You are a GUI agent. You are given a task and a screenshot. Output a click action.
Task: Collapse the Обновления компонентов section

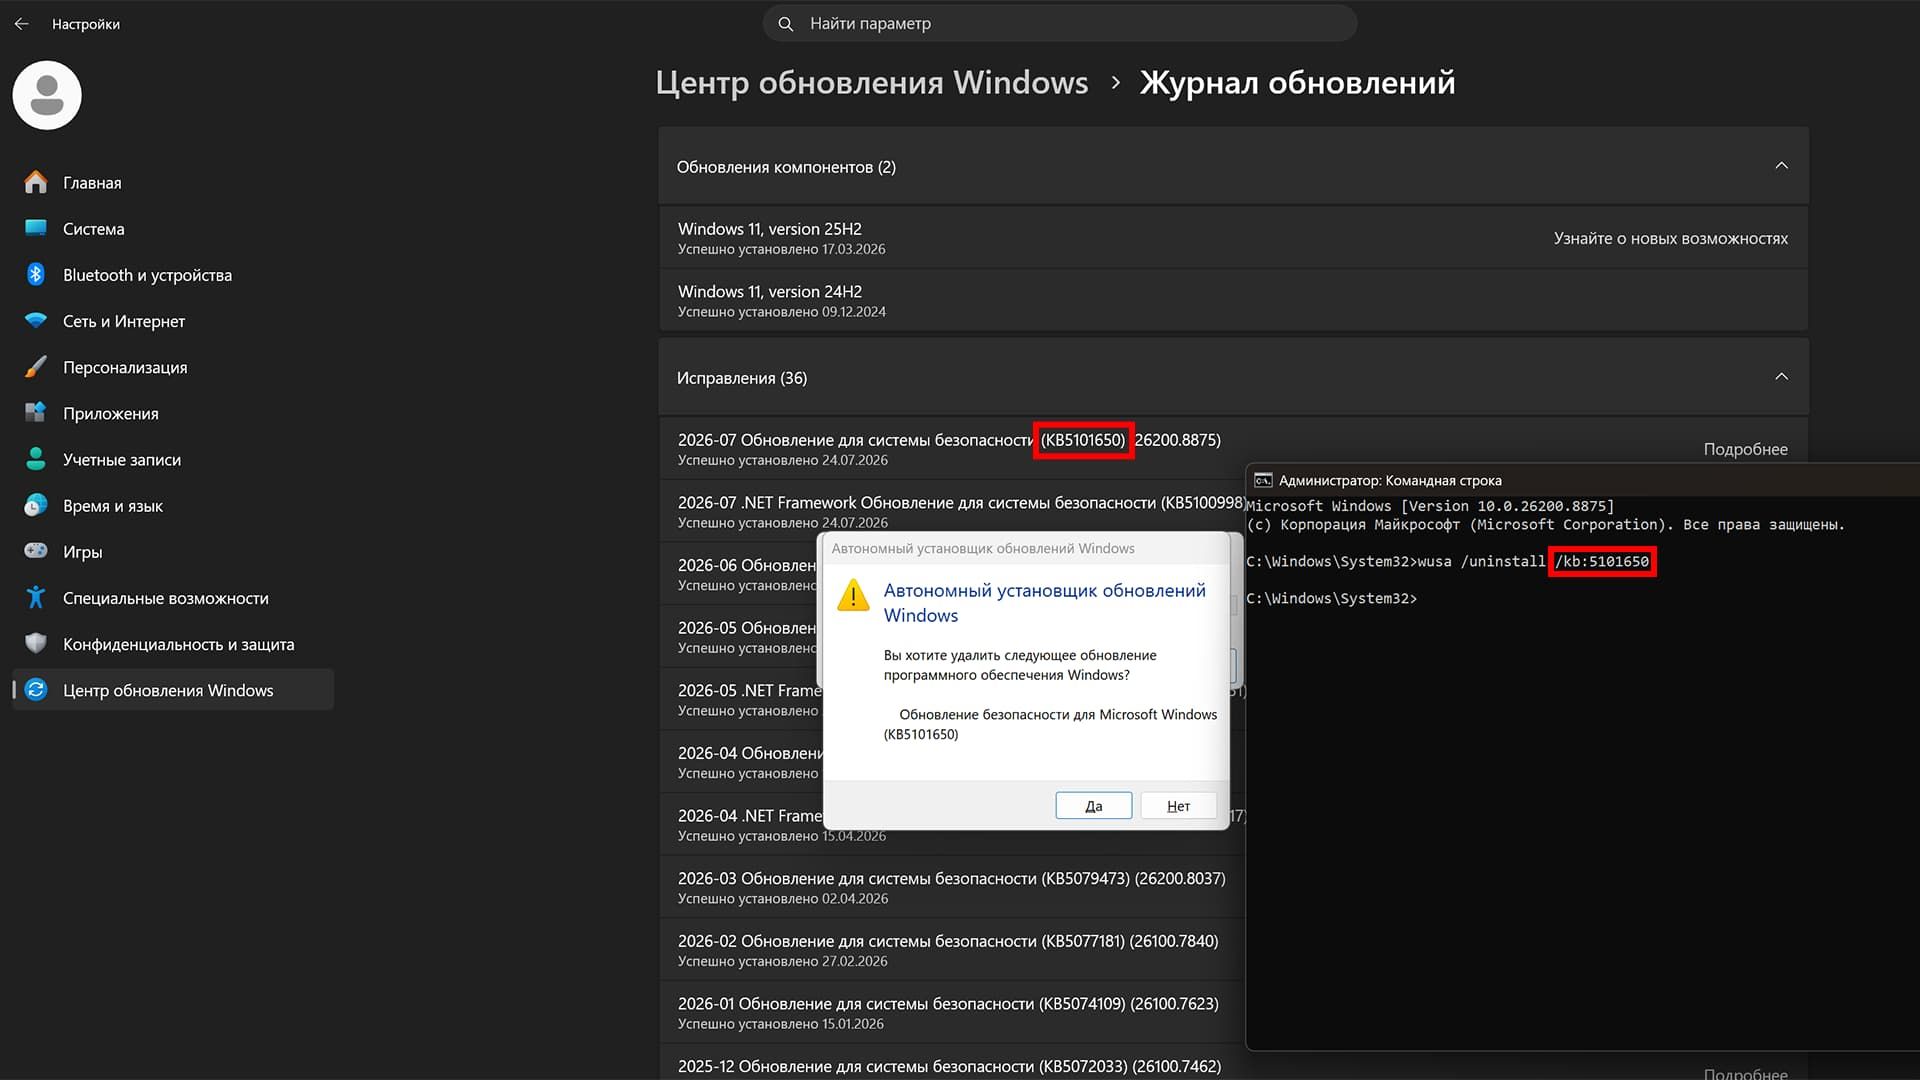click(1781, 166)
